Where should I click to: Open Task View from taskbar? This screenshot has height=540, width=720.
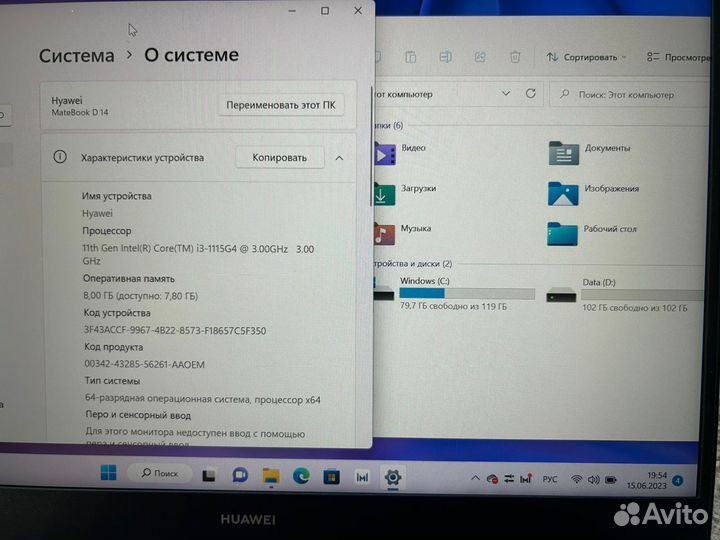(x=209, y=476)
